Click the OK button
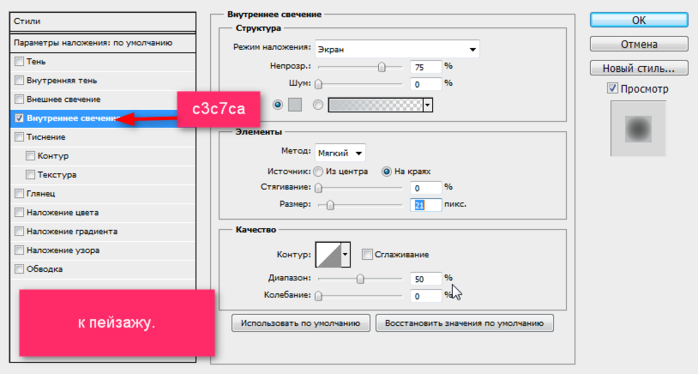The image size is (698, 374). pyautogui.click(x=639, y=20)
